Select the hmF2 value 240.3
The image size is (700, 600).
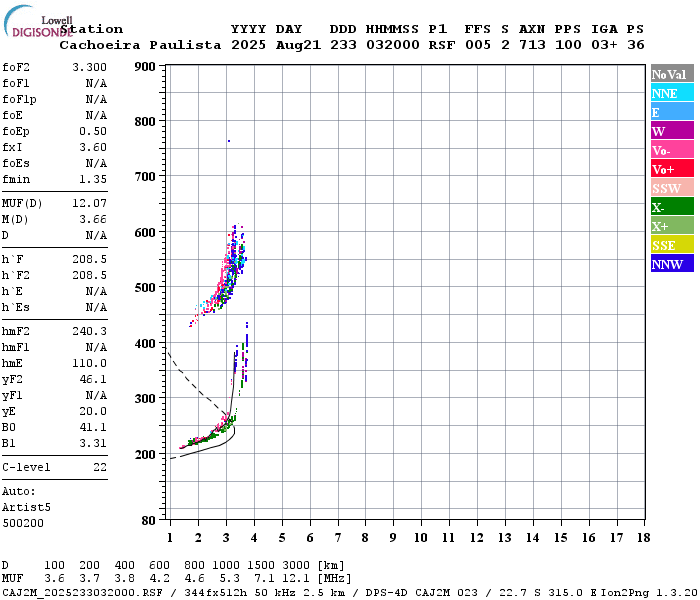tap(90, 331)
